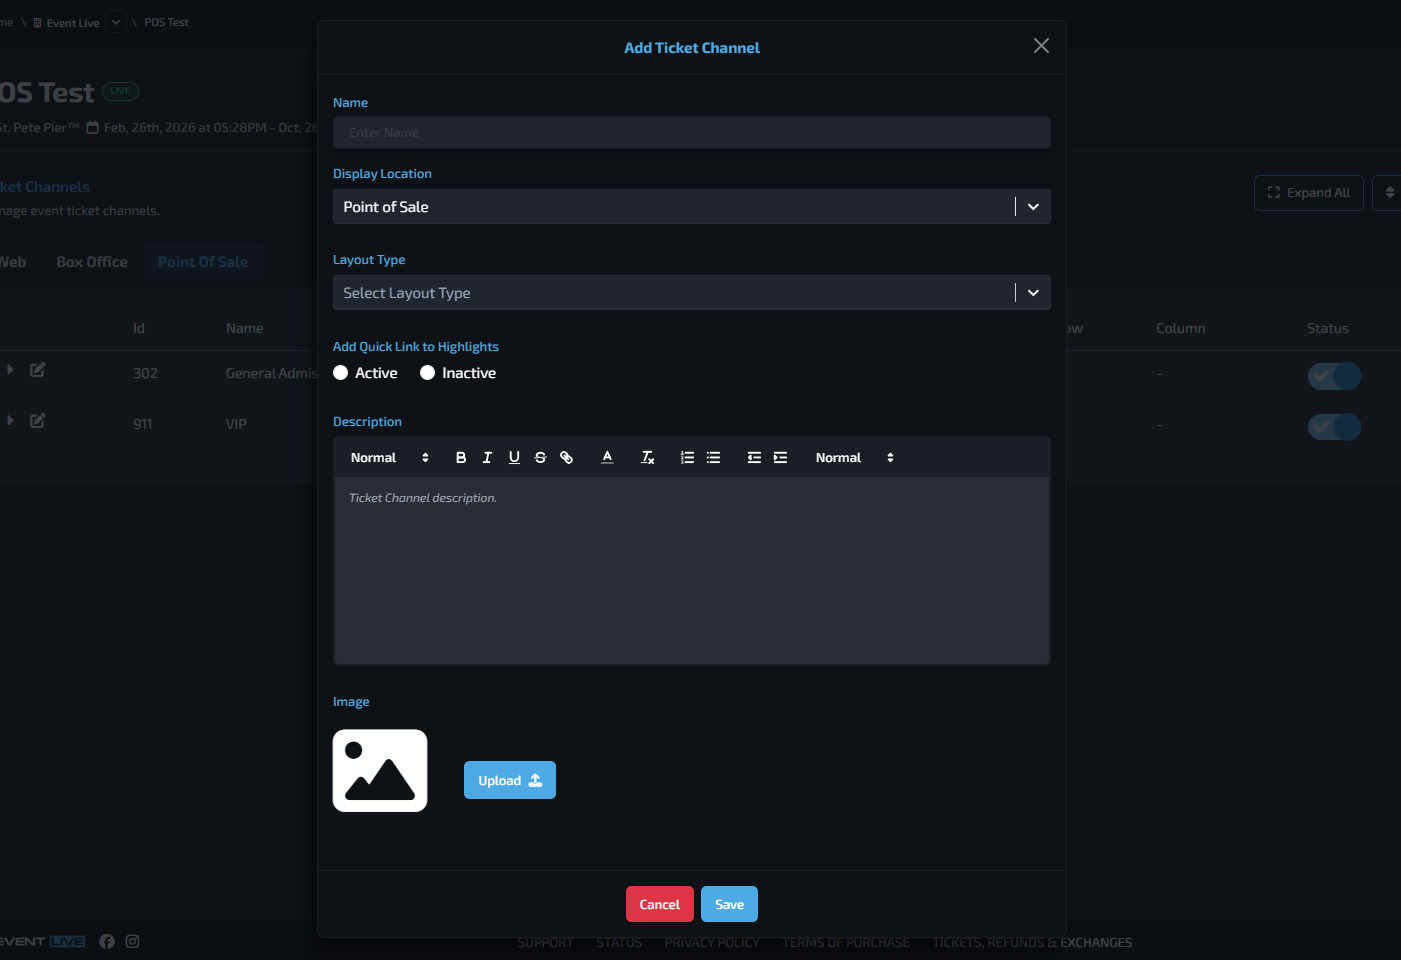Apply bullet list formatting
Image resolution: width=1401 pixels, height=960 pixels.
coord(713,458)
